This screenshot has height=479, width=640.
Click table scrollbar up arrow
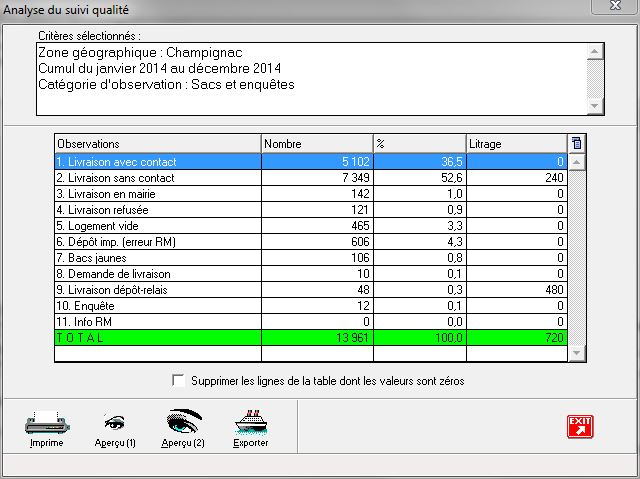click(x=576, y=161)
